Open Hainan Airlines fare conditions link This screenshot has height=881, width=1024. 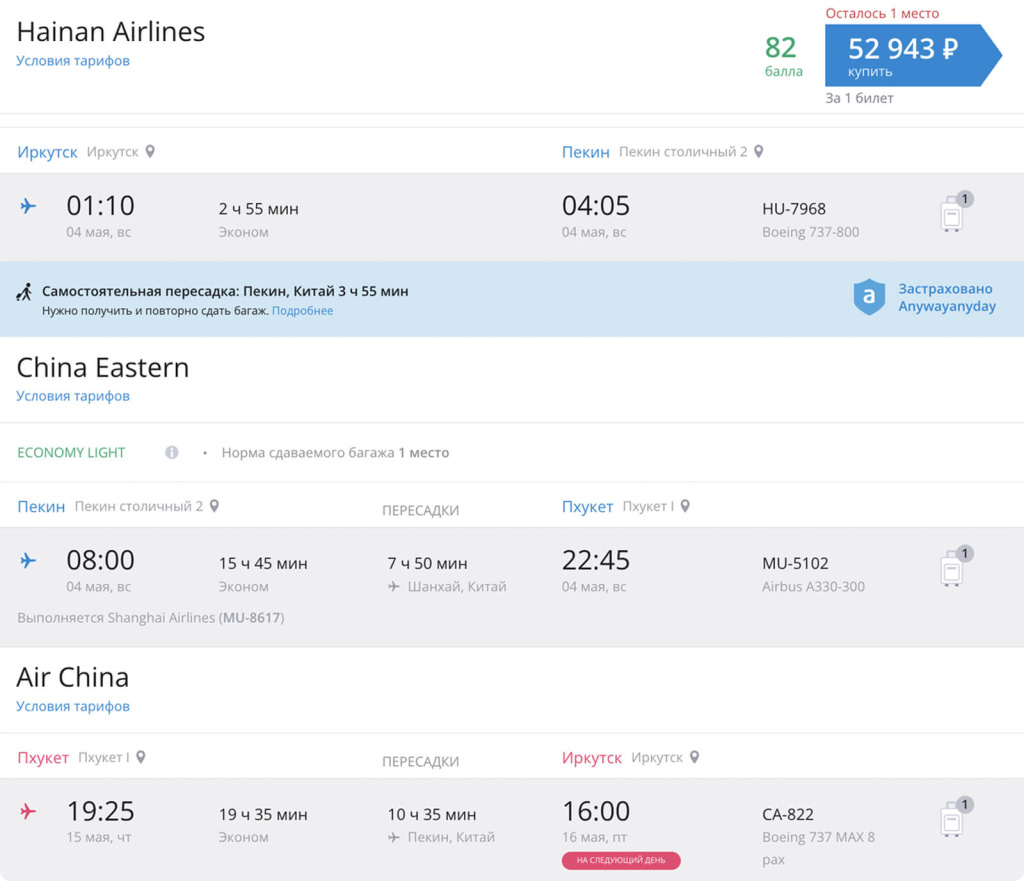coord(73,61)
